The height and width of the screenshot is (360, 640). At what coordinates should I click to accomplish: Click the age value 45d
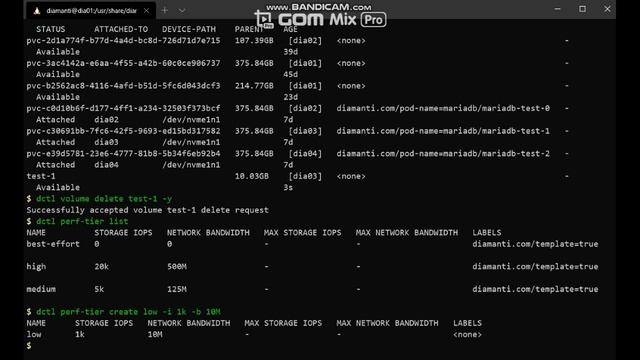coord(291,75)
